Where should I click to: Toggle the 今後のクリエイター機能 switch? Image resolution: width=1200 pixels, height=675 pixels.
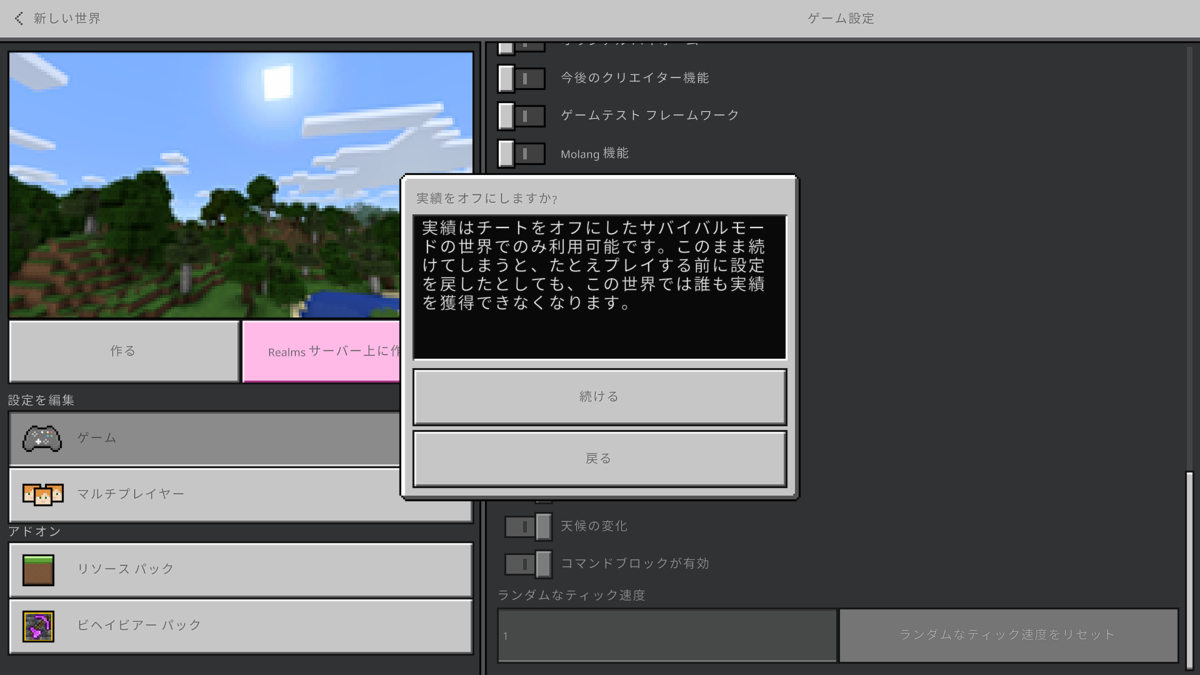(x=521, y=77)
